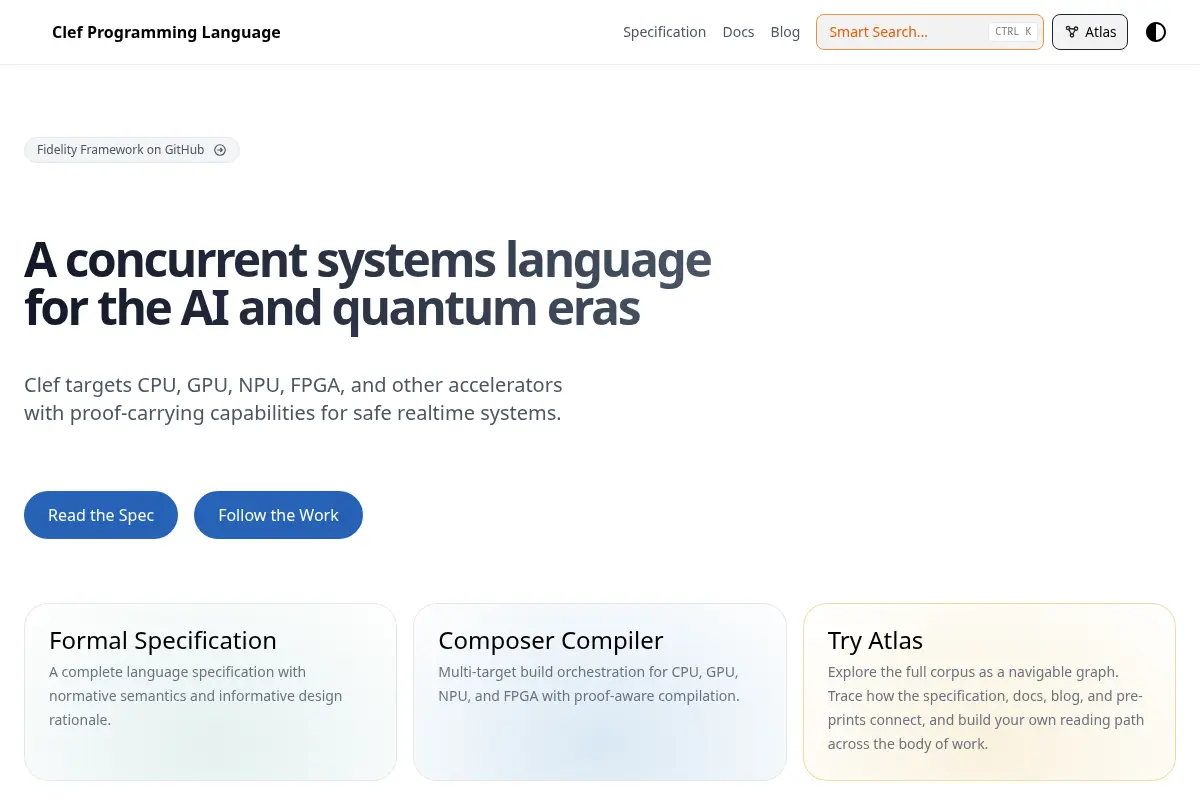Viewport: 1200px width, 800px height.
Task: Click the arrow icon on Fidelity Framework badge
Action: (220, 150)
